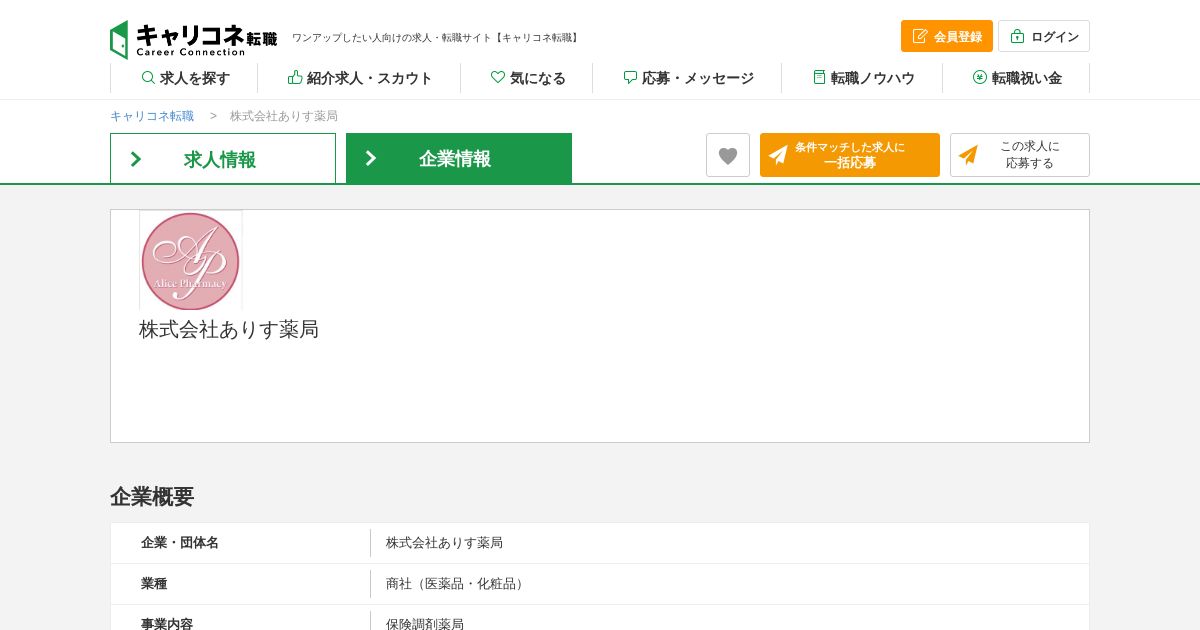Click the 企業概要 section heading
Image resolution: width=1200 pixels, height=630 pixels.
(x=152, y=496)
